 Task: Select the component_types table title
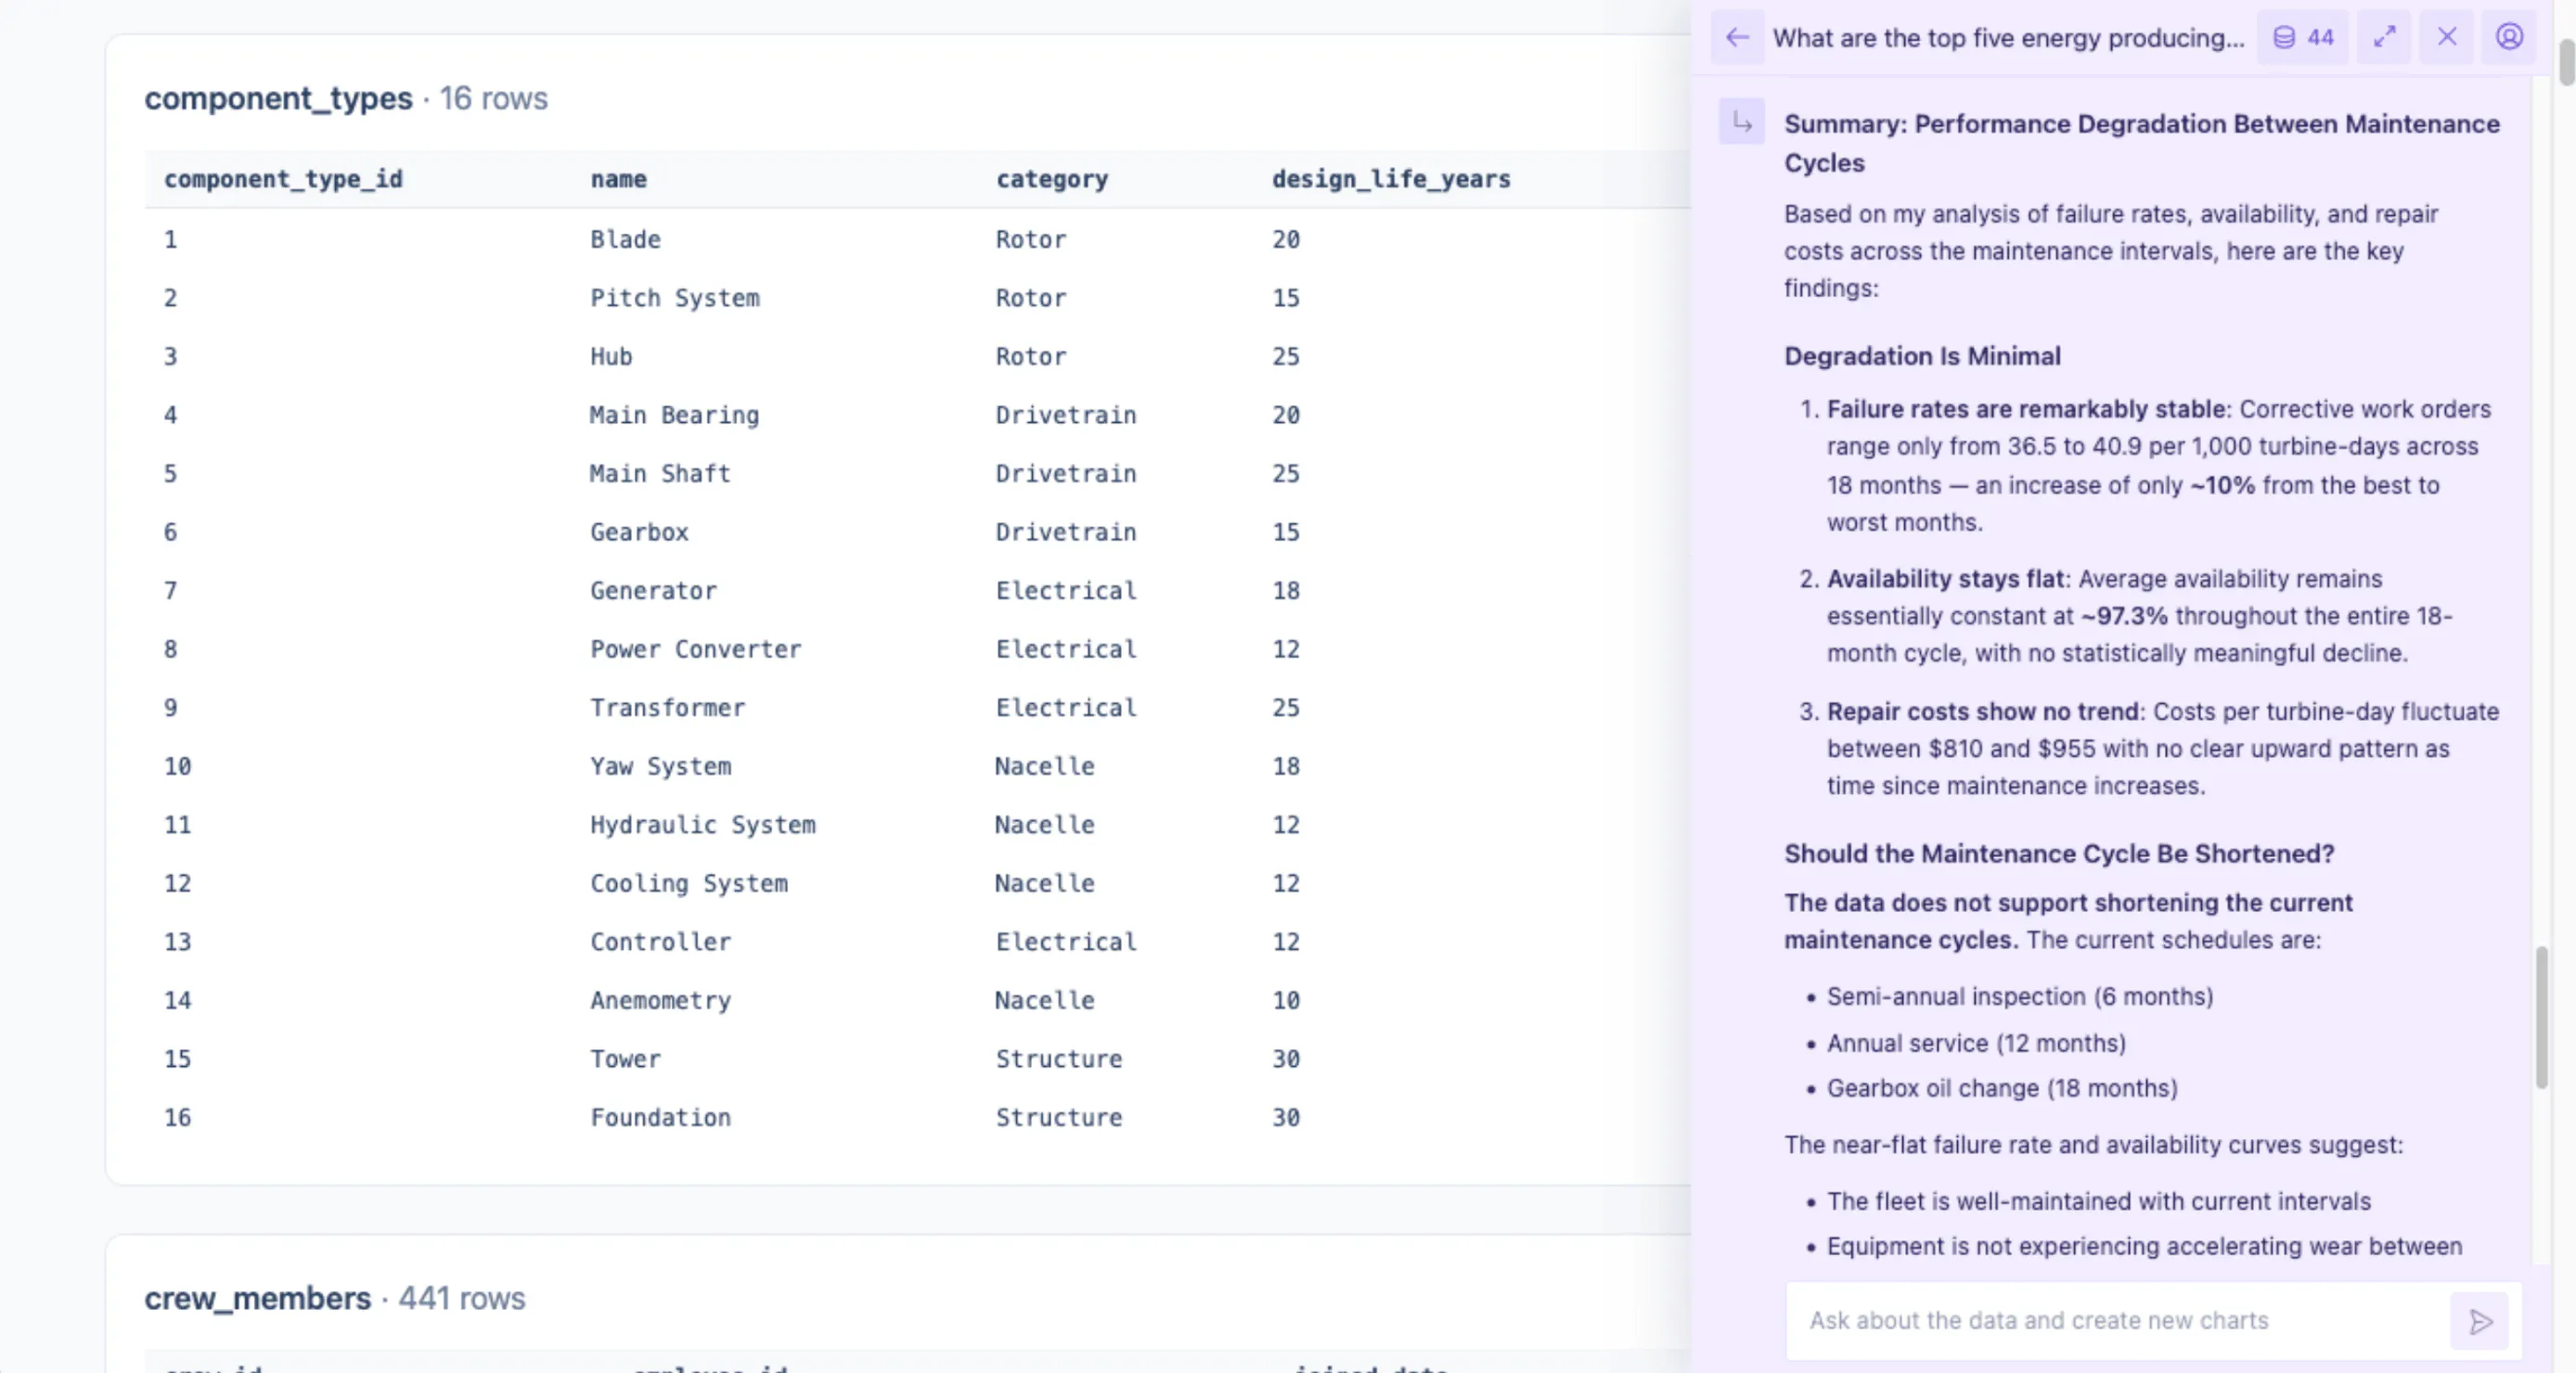tap(278, 98)
